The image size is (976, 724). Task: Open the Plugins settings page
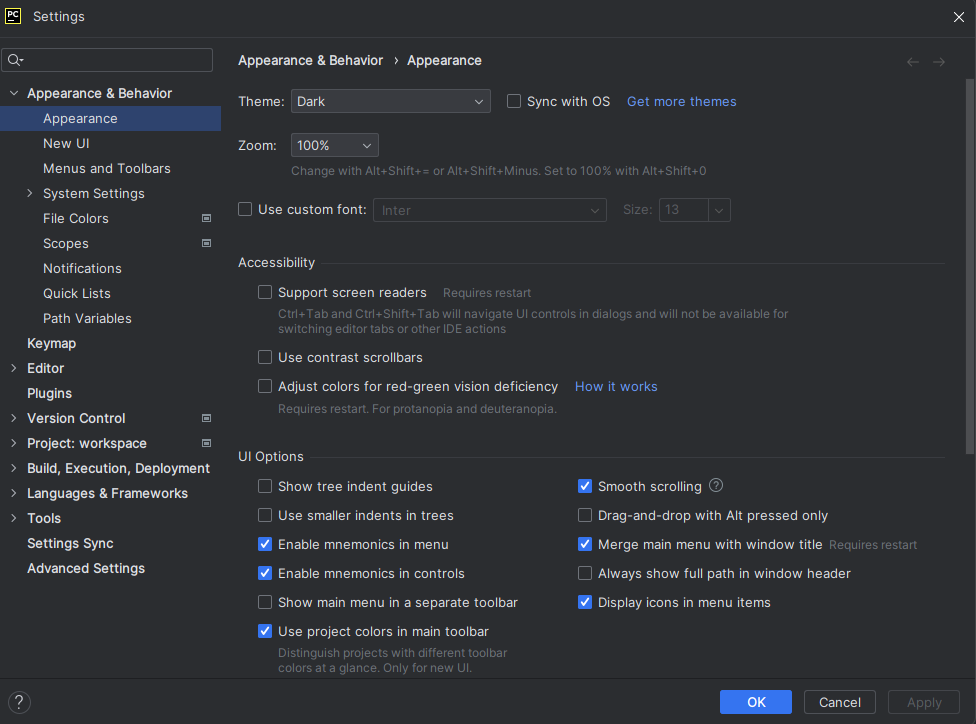(50, 393)
